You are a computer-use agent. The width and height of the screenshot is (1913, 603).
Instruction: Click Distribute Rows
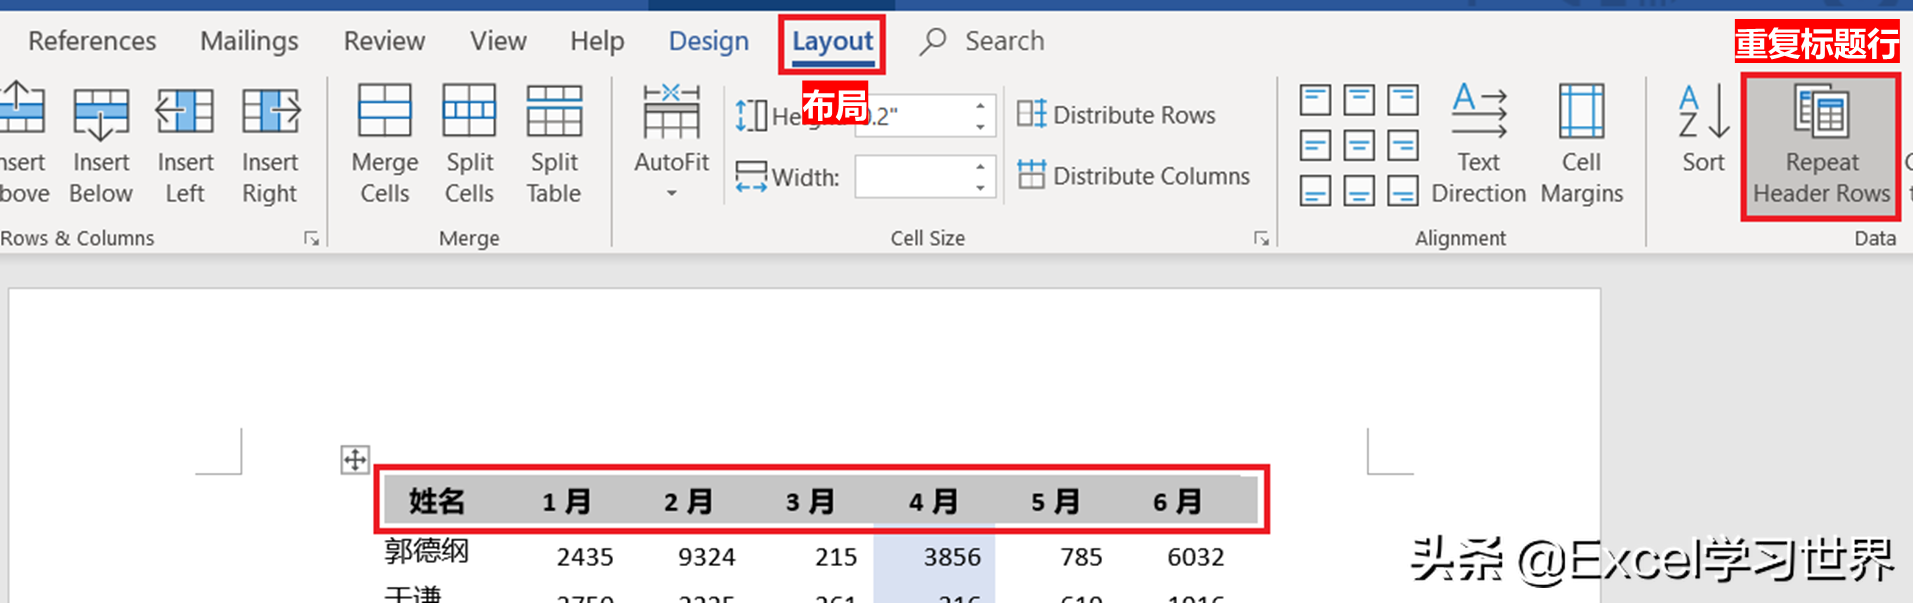tap(1116, 115)
